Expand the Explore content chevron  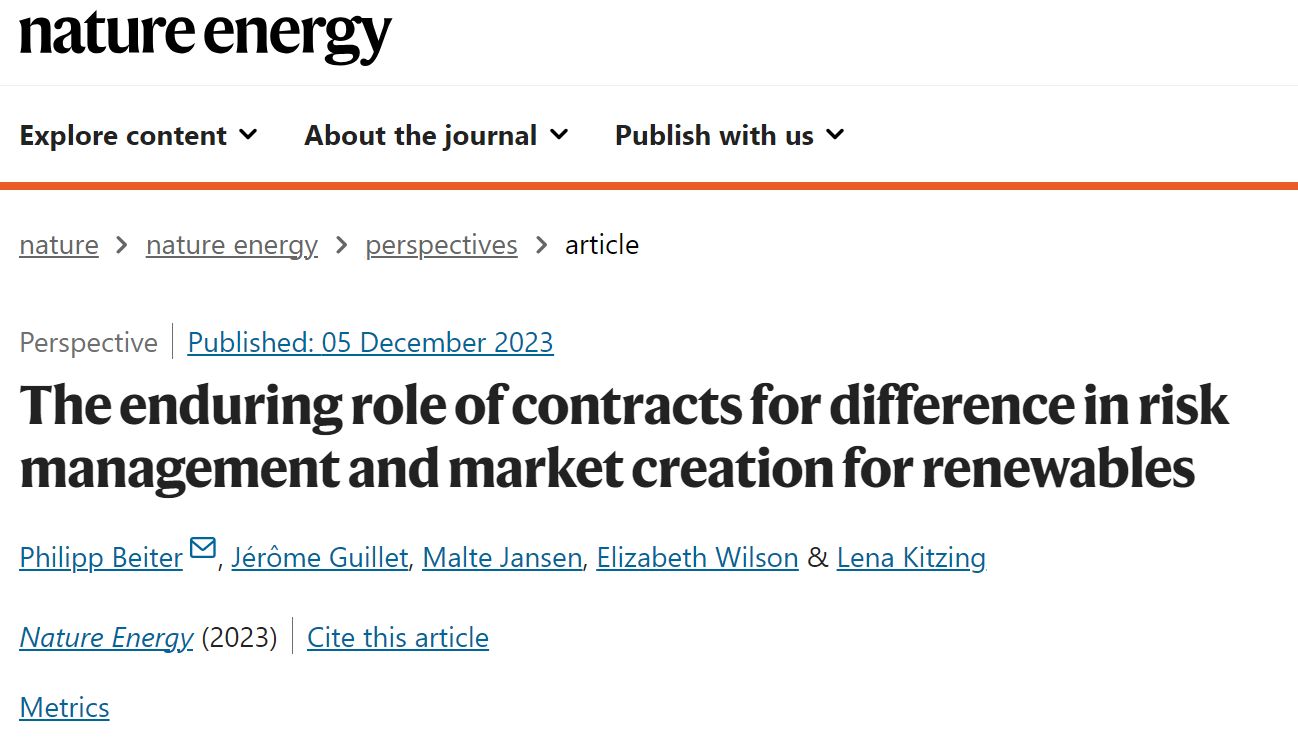point(248,134)
